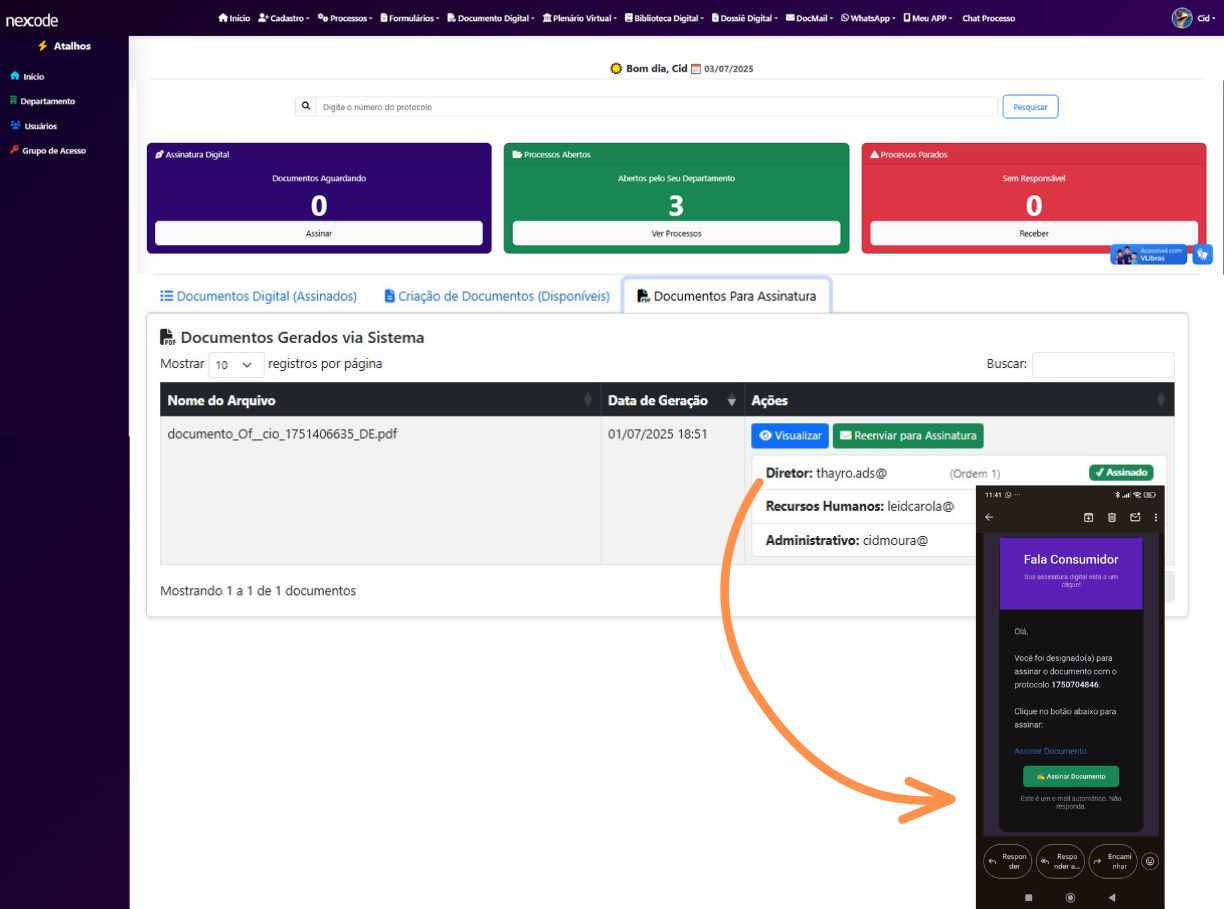This screenshot has height=909, width=1224.
Task: Click Reenviar para Assinatura button
Action: pos(908,436)
